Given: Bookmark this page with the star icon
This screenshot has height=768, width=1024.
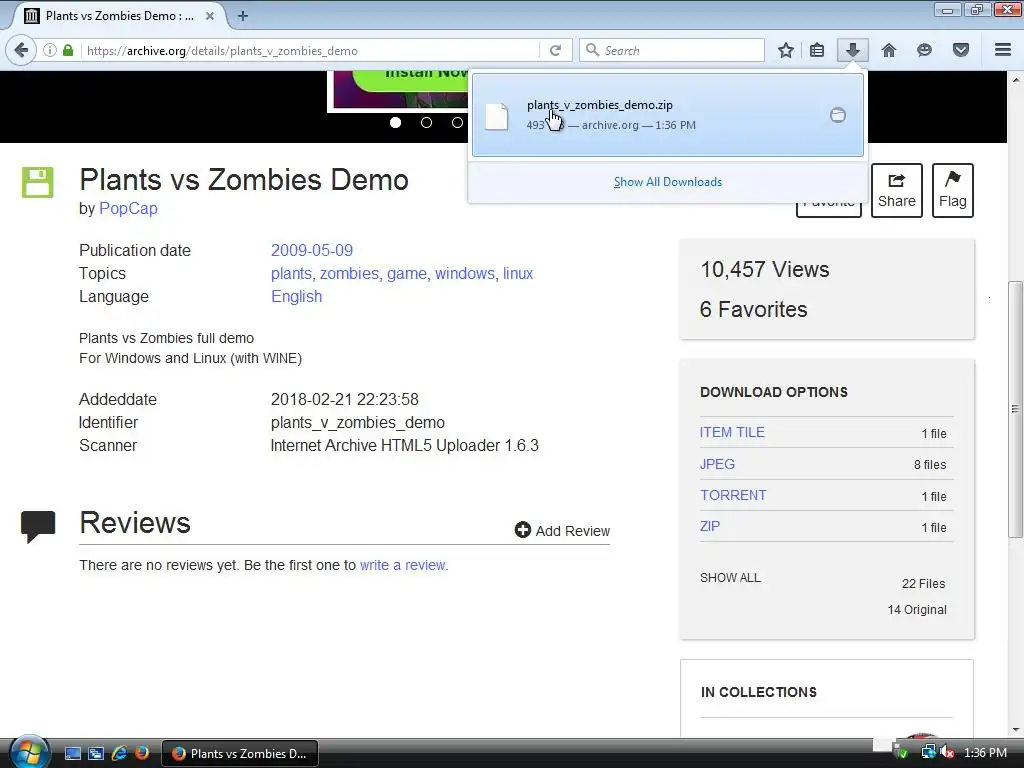Looking at the screenshot, I should pyautogui.click(x=786, y=50).
